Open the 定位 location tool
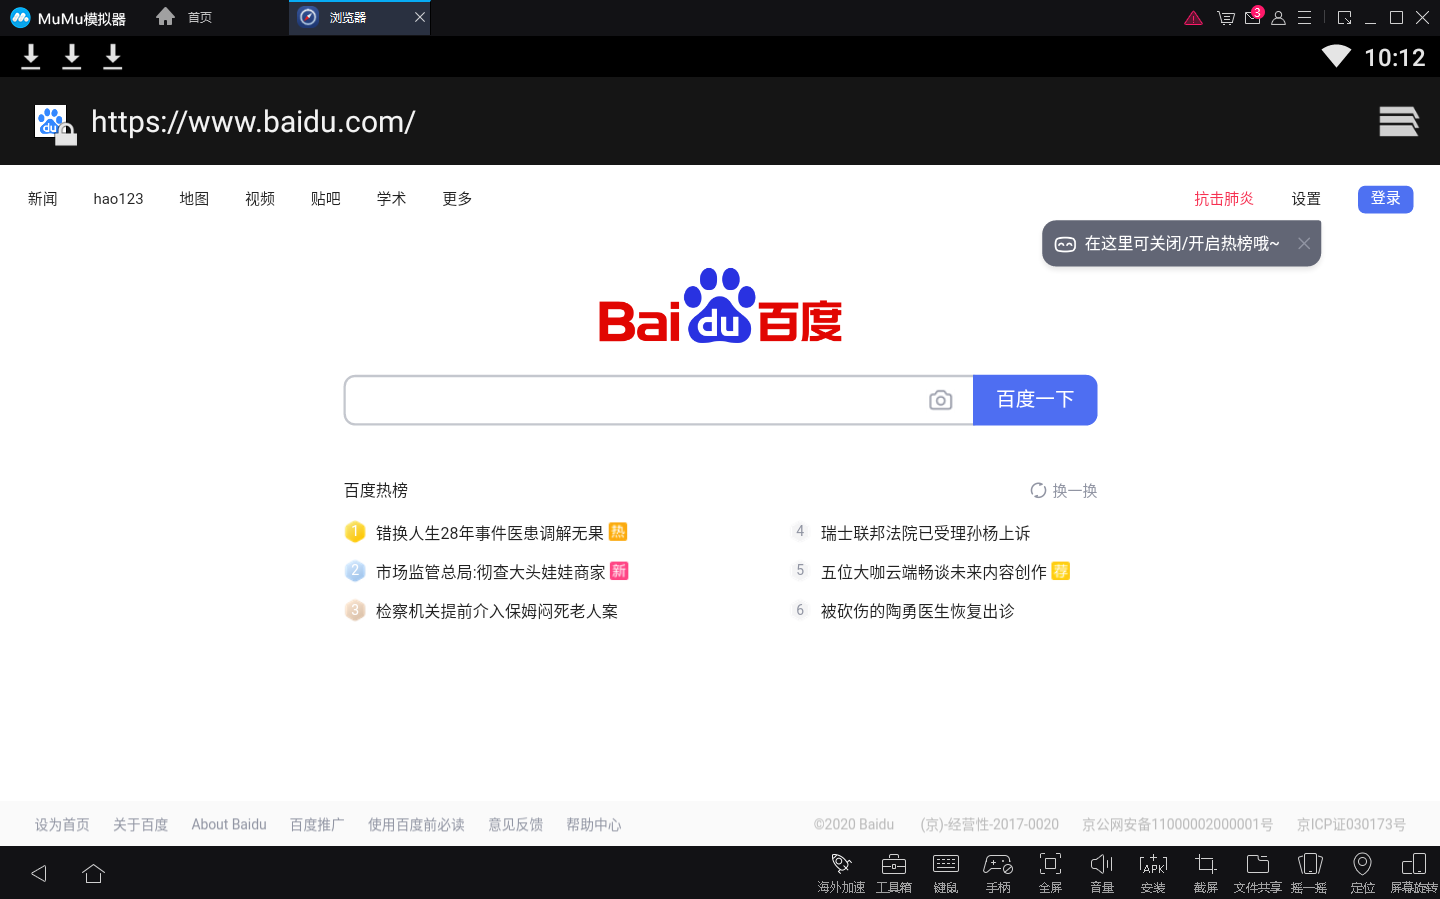This screenshot has height=899, width=1440. click(1362, 872)
